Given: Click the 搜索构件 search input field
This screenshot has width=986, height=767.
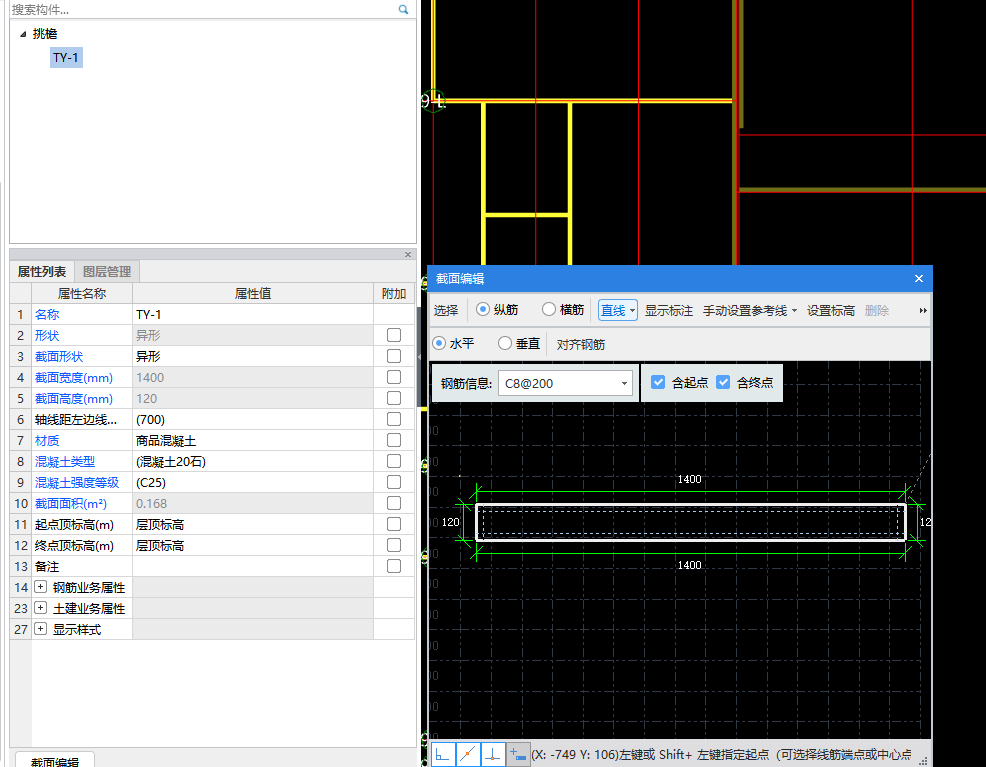Looking at the screenshot, I should [202, 9].
